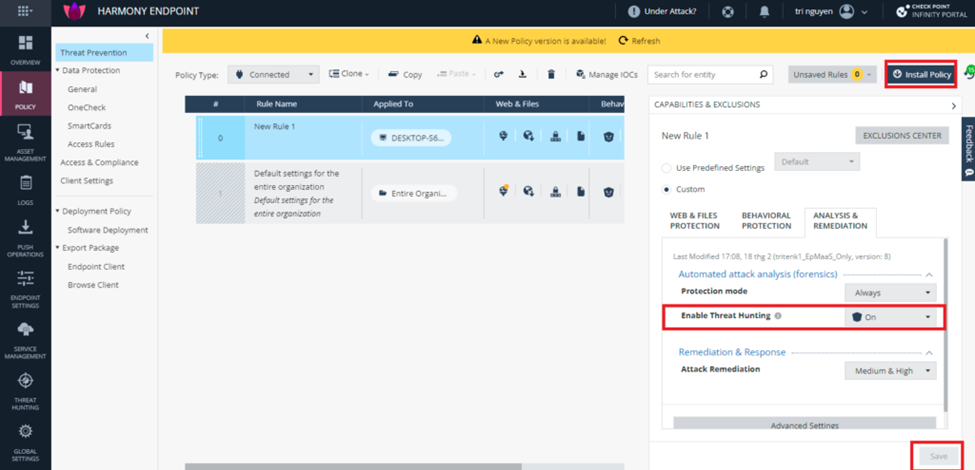
Task: Click the Copy toolbar button
Action: (405, 75)
